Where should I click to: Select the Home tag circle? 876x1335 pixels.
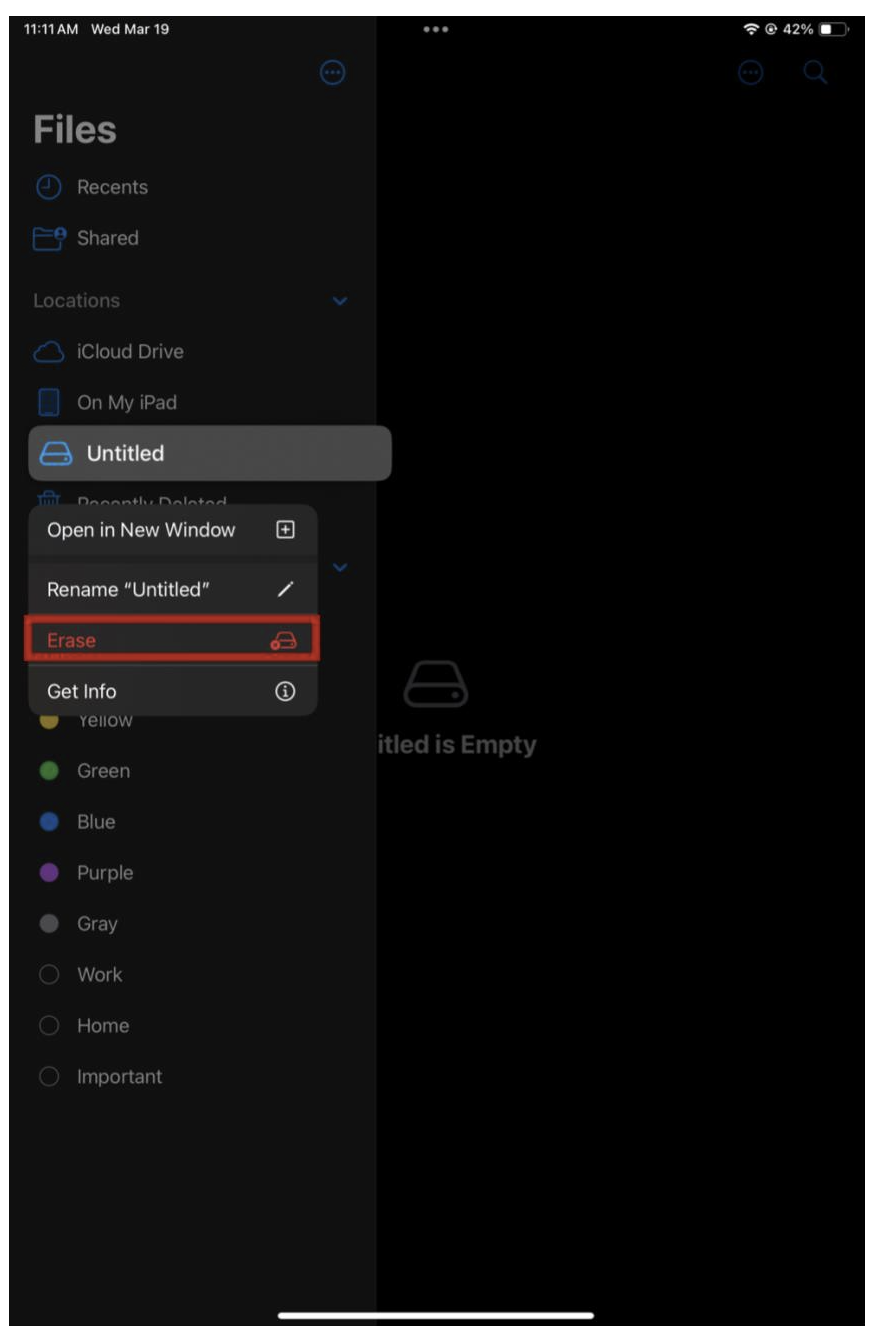(49, 1026)
